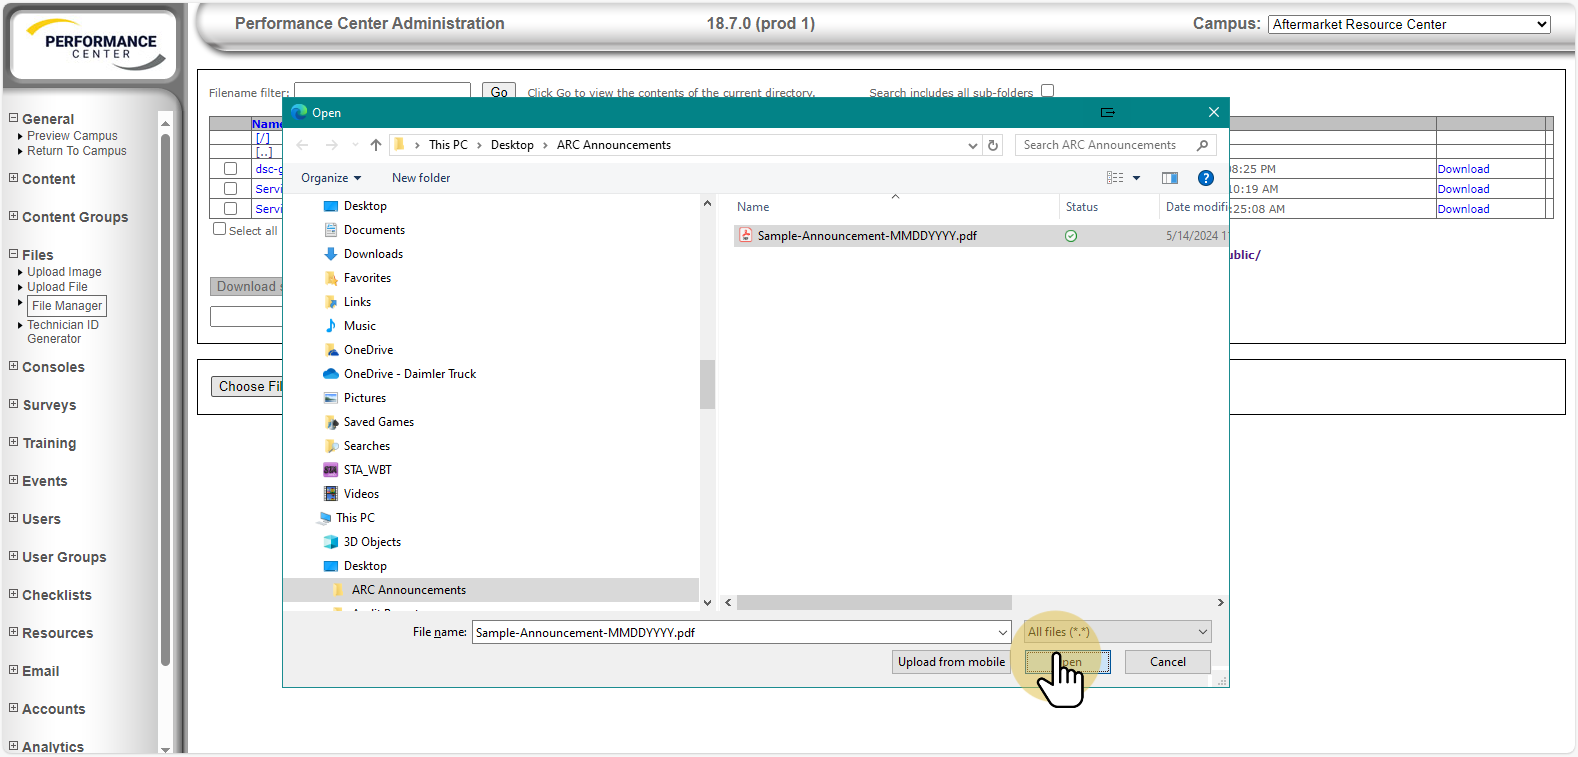Image resolution: width=1578 pixels, height=757 pixels.
Task: Open Technician ID Generator item
Action: click(63, 332)
